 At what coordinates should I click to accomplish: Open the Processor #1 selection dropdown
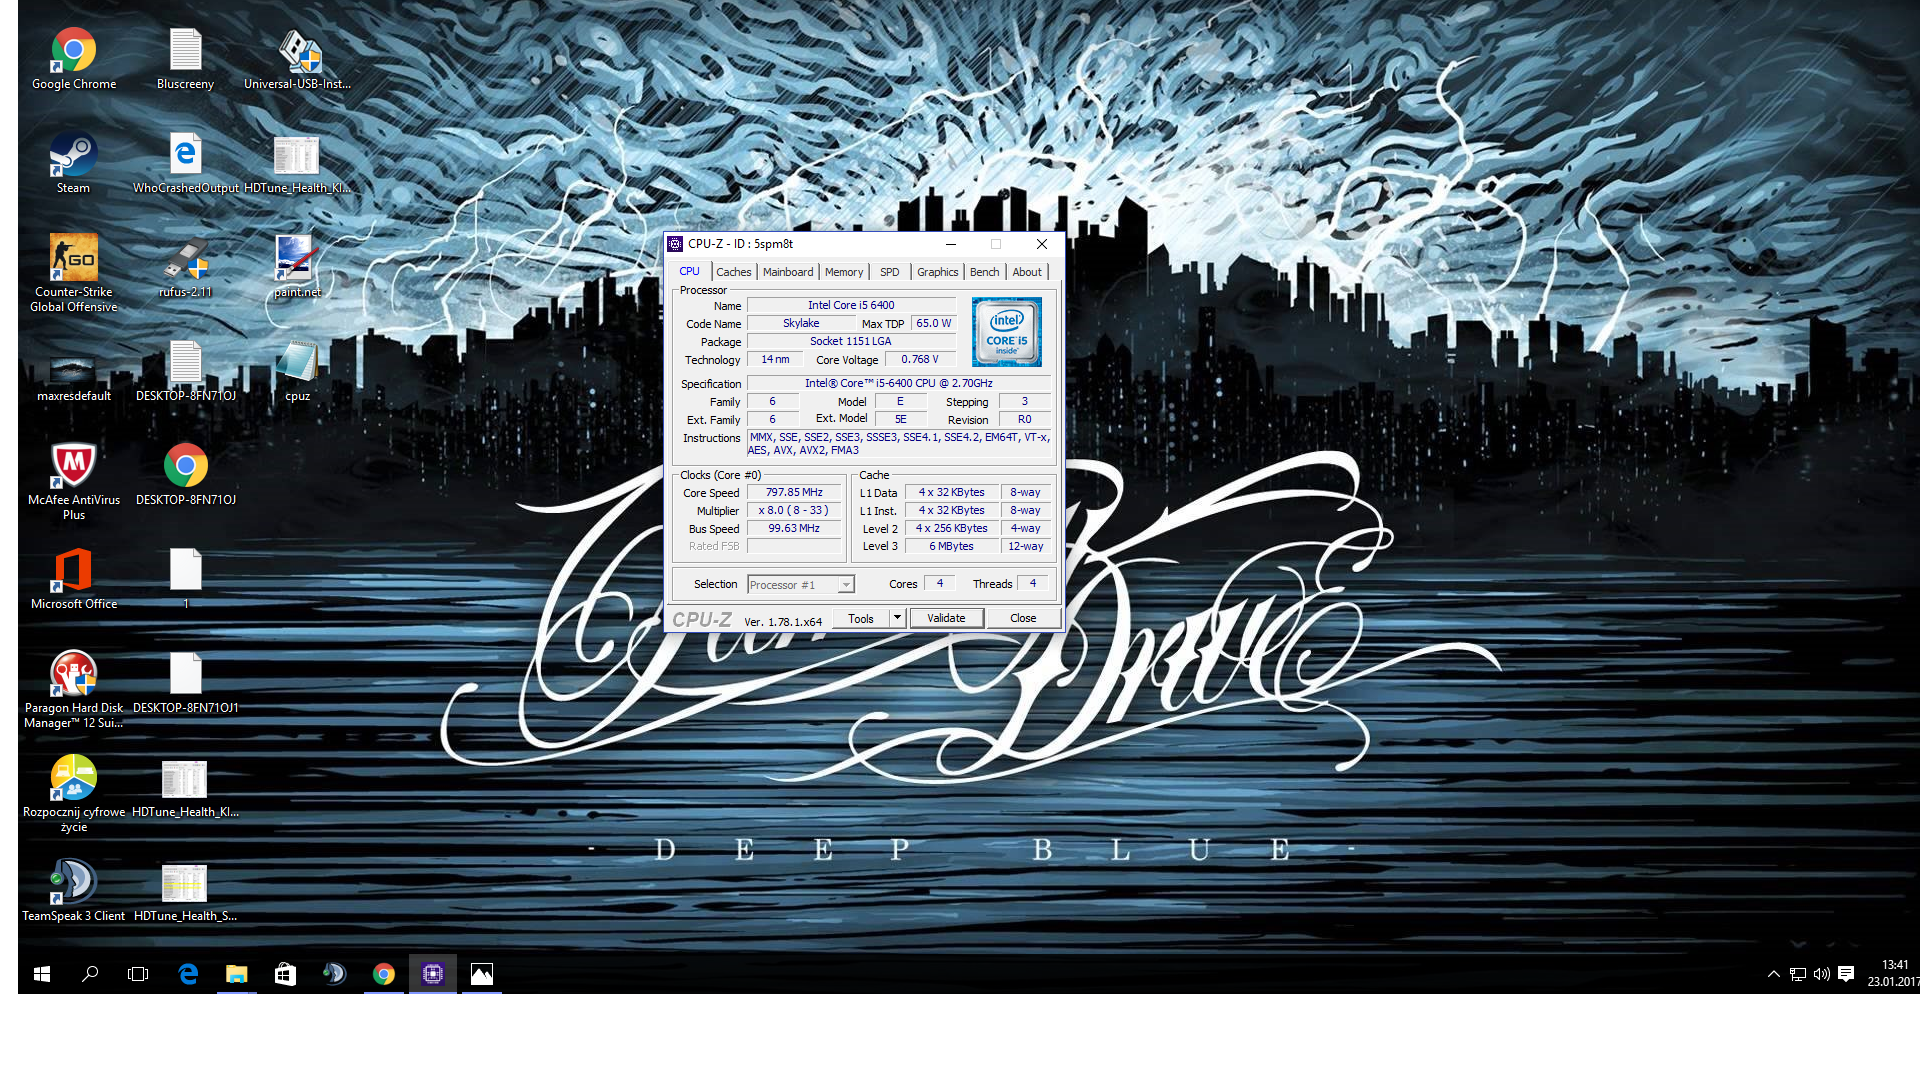801,585
